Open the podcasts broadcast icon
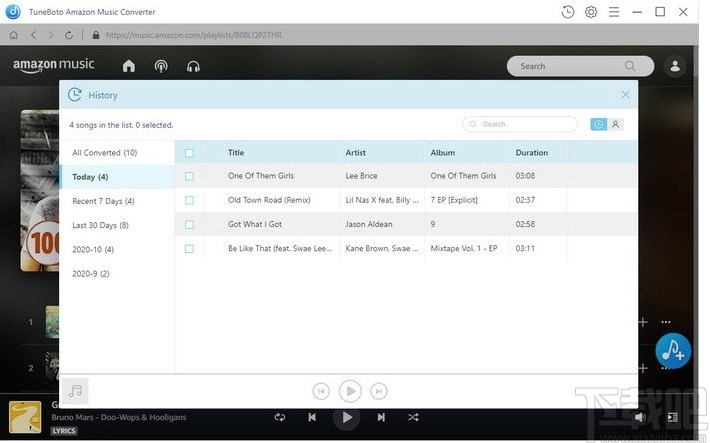 161,66
